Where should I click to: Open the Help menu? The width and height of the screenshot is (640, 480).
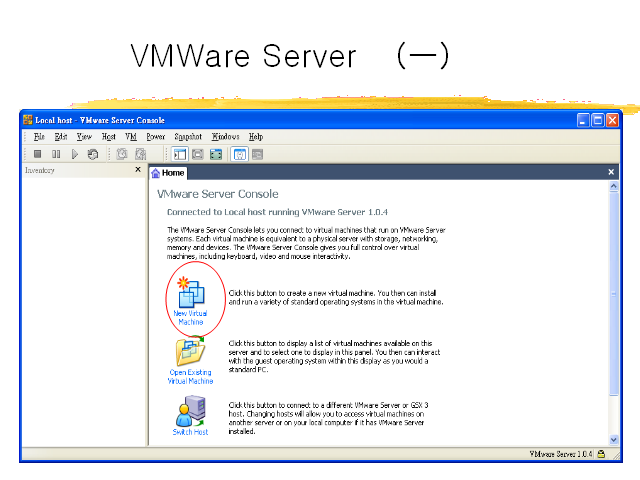tap(256, 137)
